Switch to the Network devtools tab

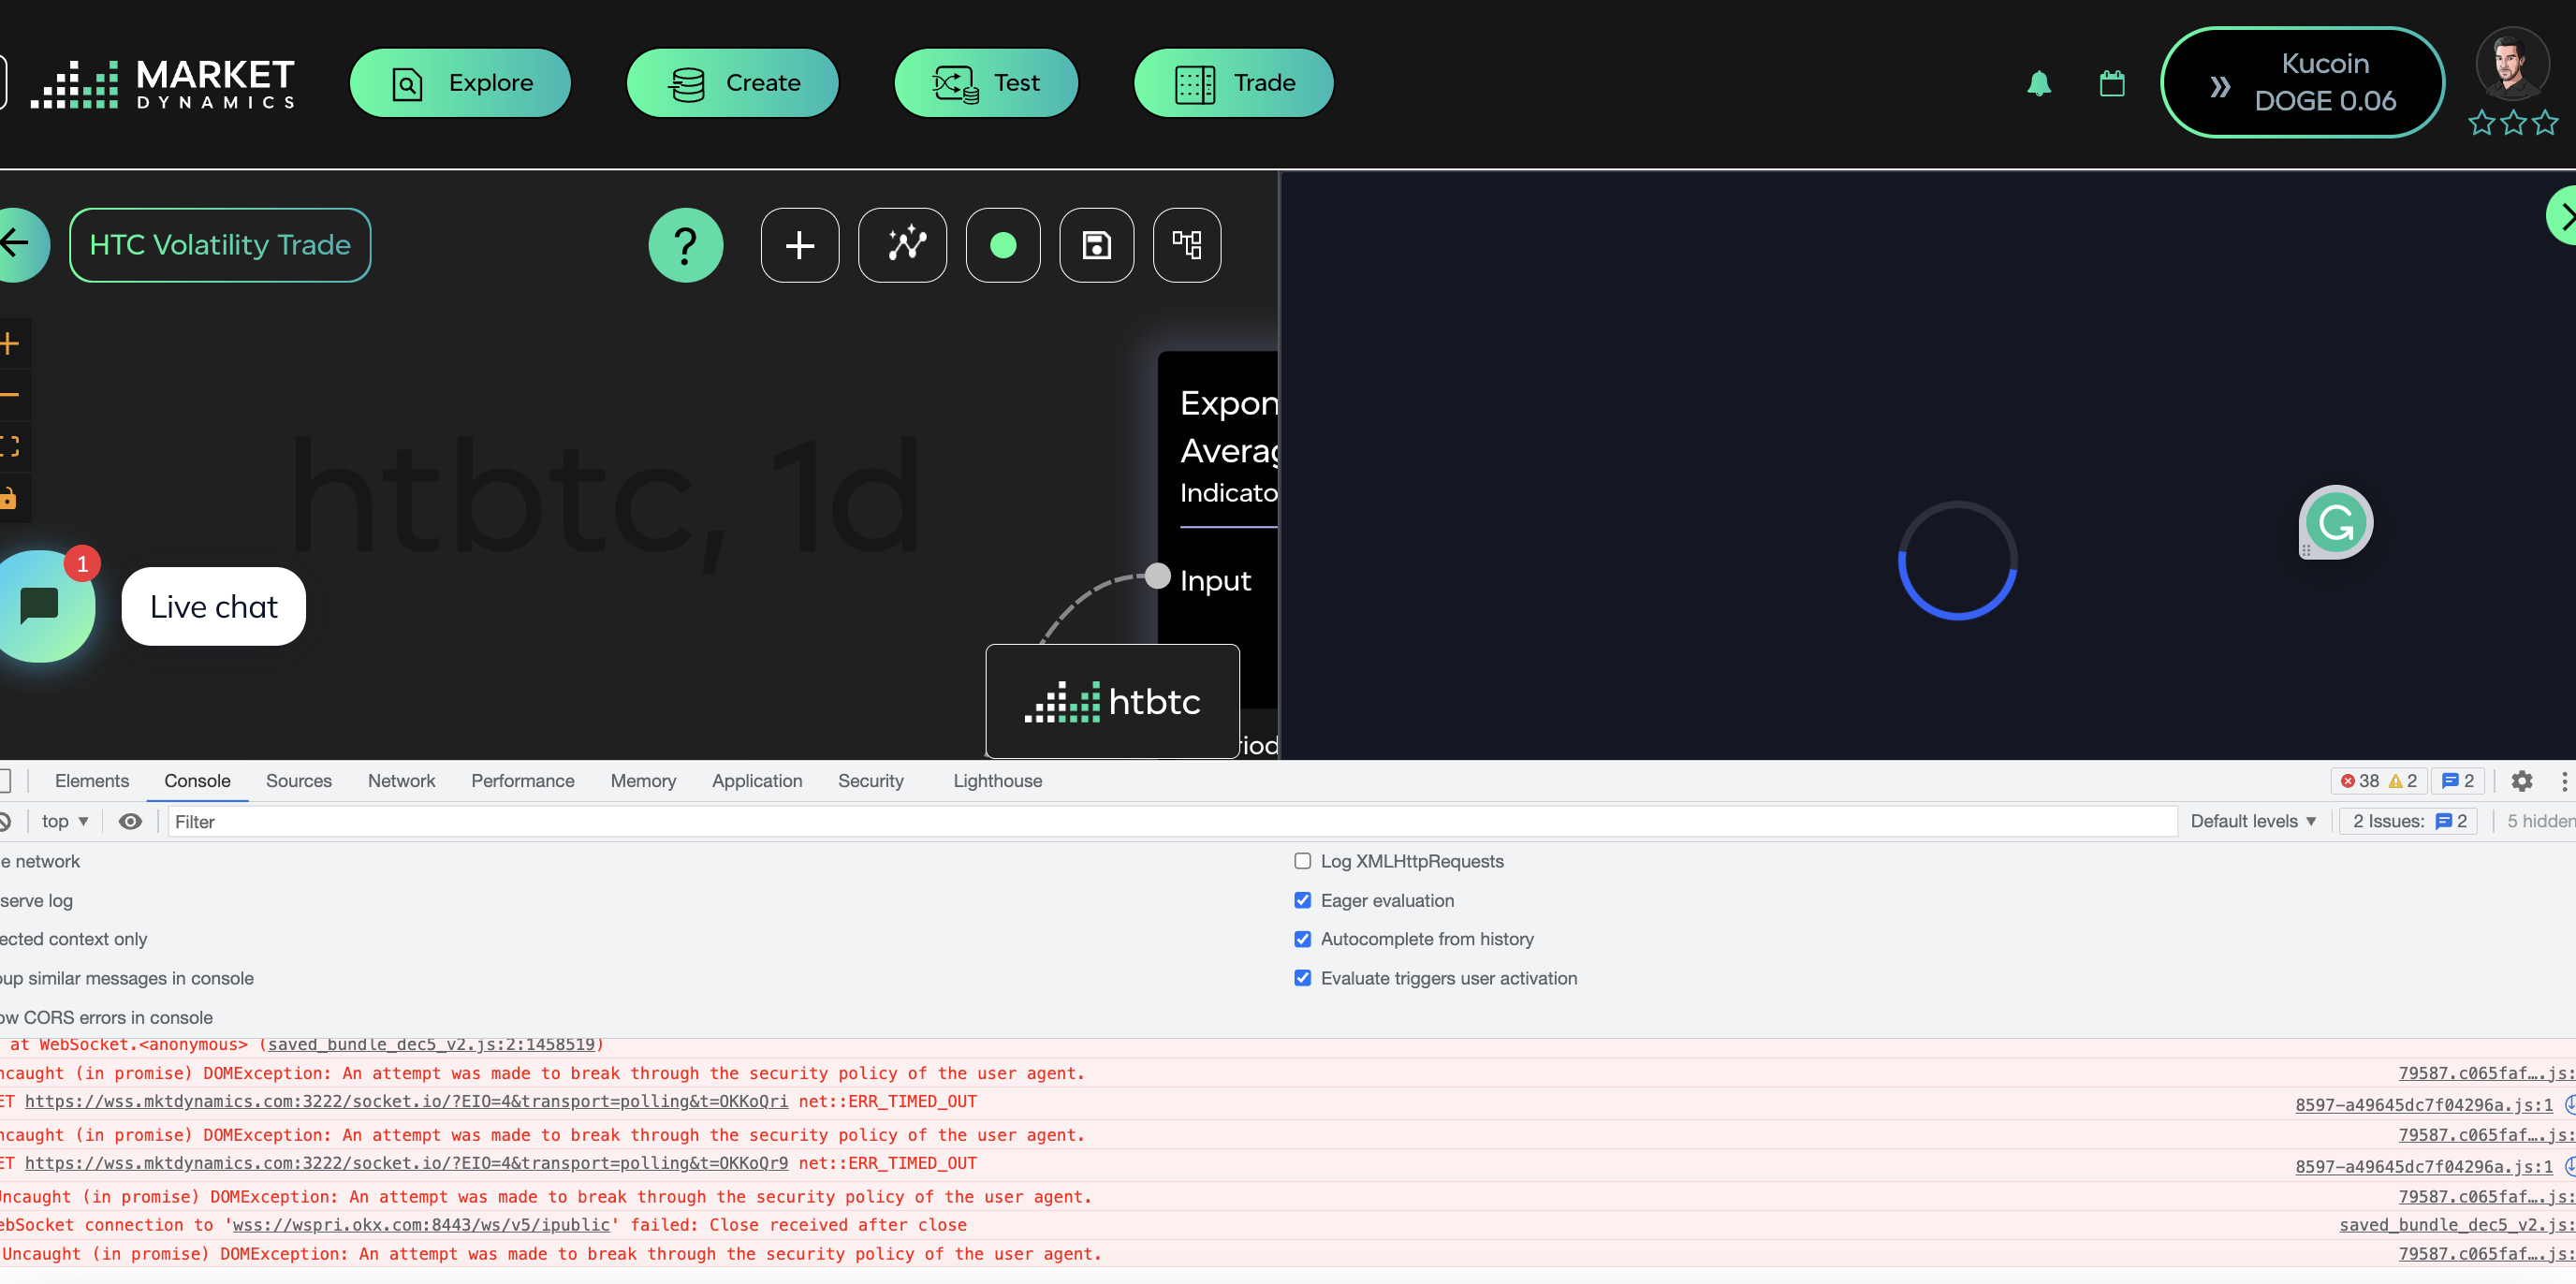click(x=401, y=781)
